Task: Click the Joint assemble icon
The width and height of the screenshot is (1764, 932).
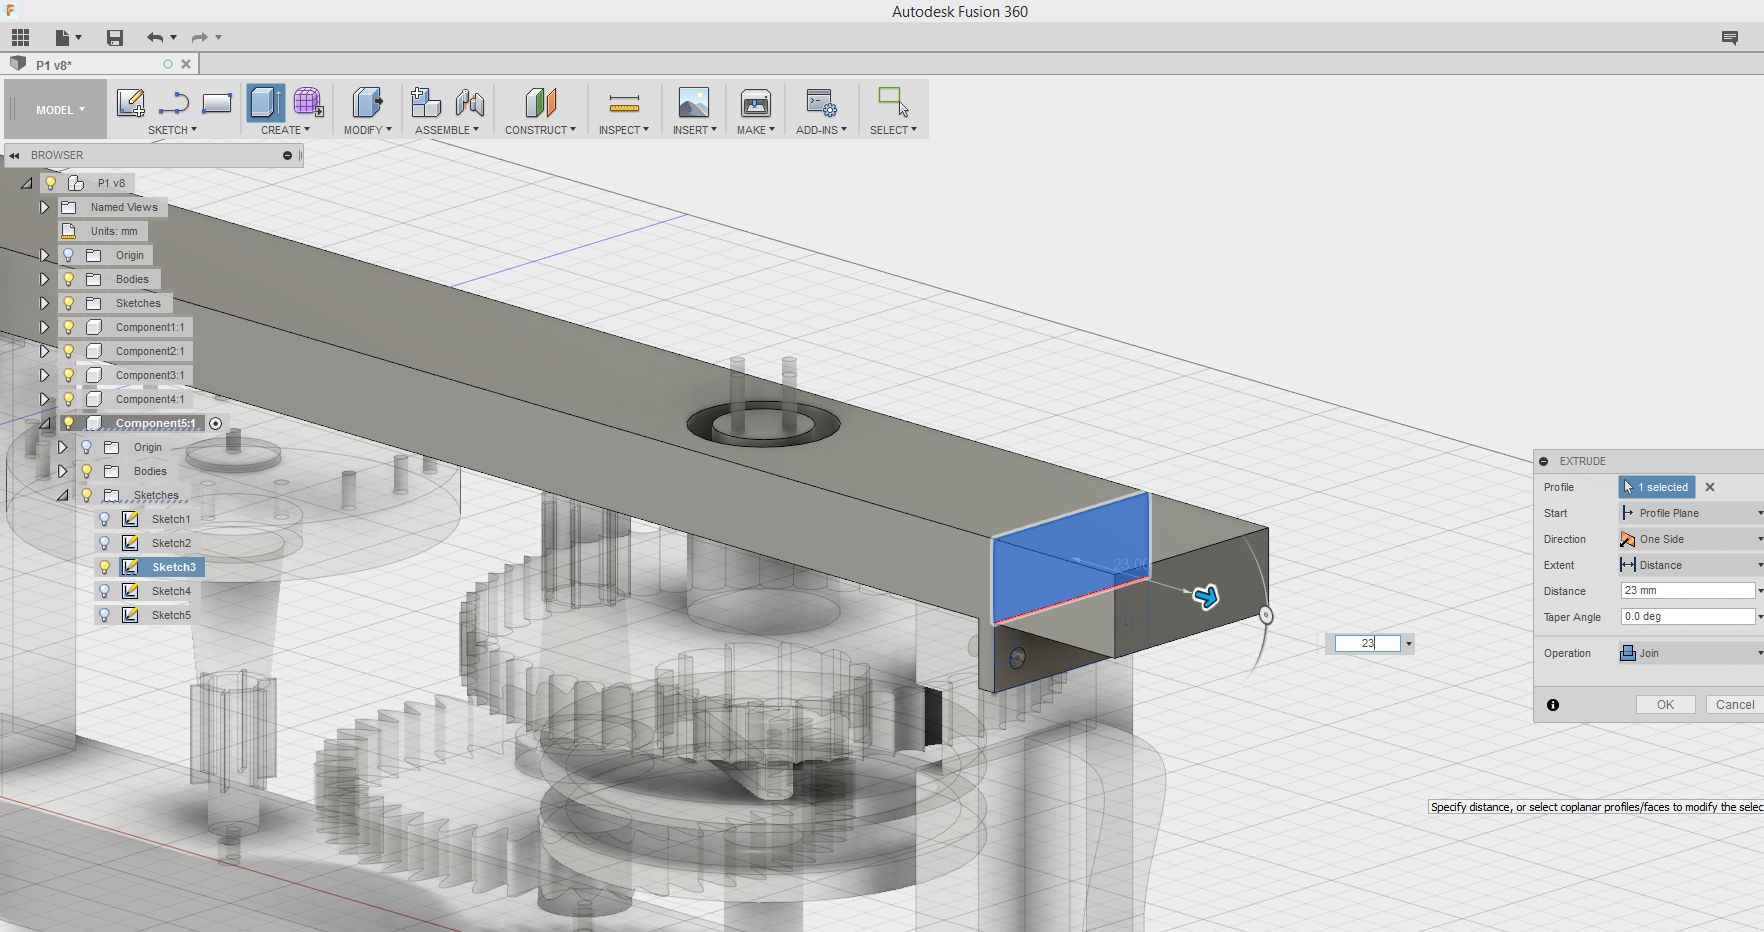Action: click(469, 103)
